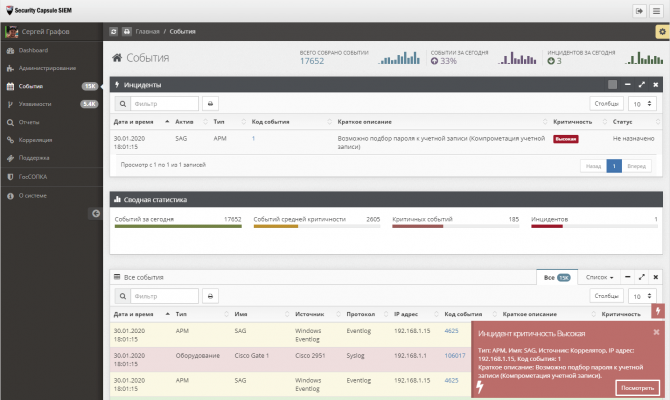
Task: Minimize the All events panel
Action: coord(626,275)
